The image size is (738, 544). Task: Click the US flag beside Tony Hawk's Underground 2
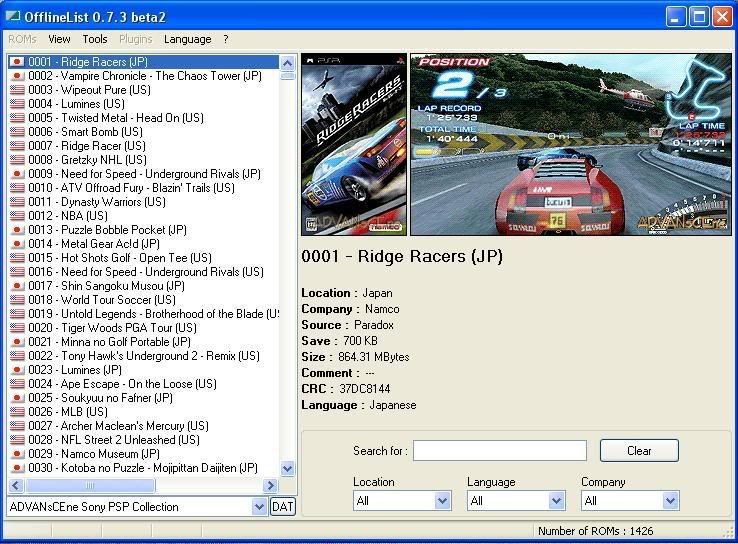tap(17, 356)
